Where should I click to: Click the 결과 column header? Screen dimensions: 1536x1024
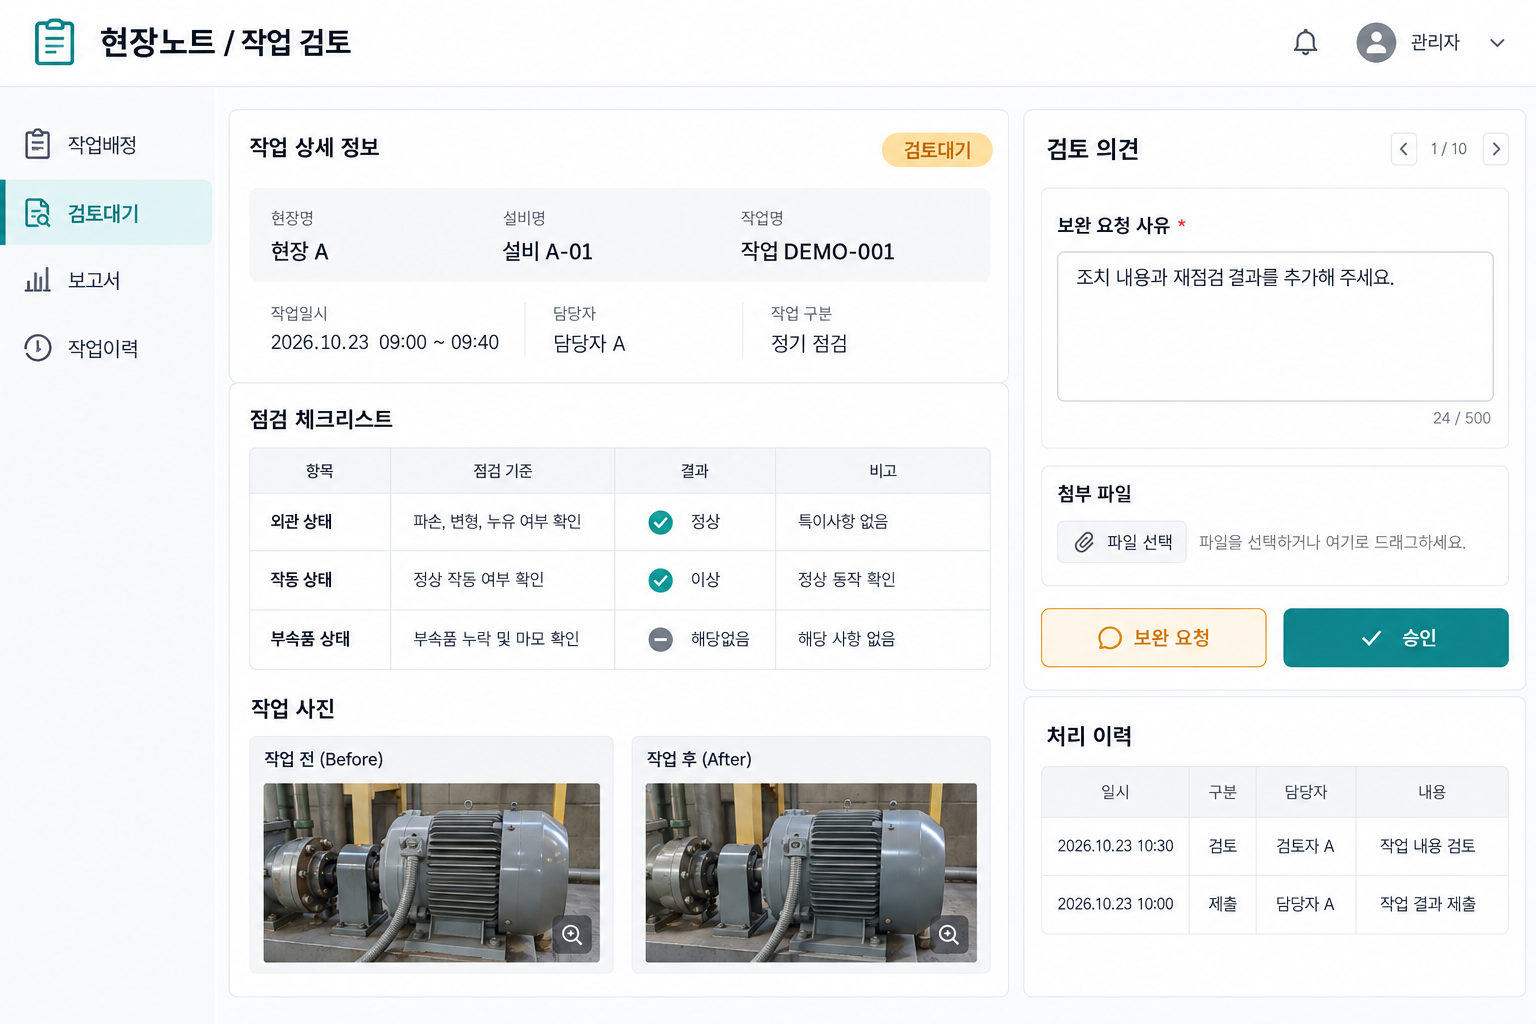(695, 471)
